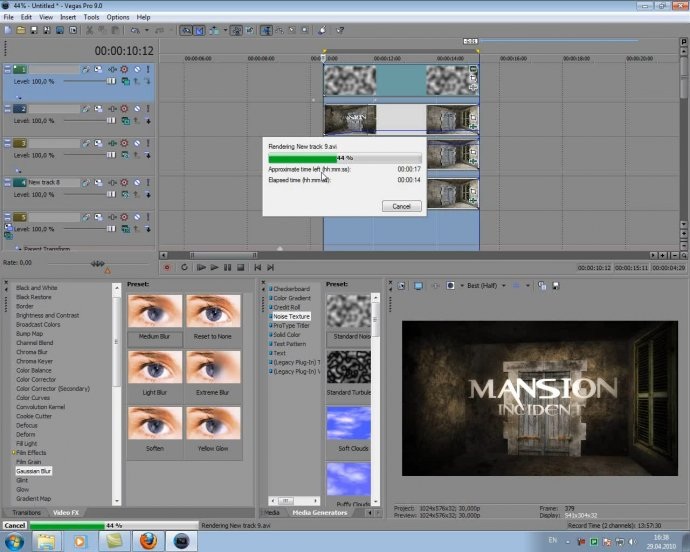
Task: Open the Tools menu
Action: tap(91, 17)
